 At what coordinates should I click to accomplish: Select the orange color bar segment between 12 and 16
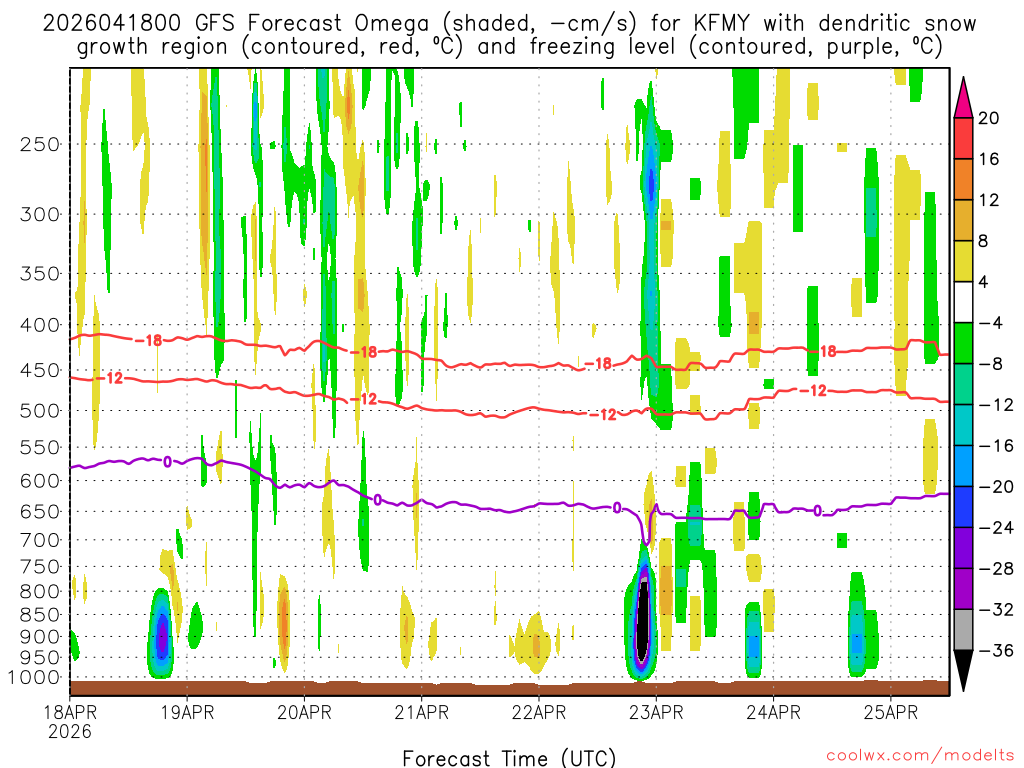coord(964,179)
